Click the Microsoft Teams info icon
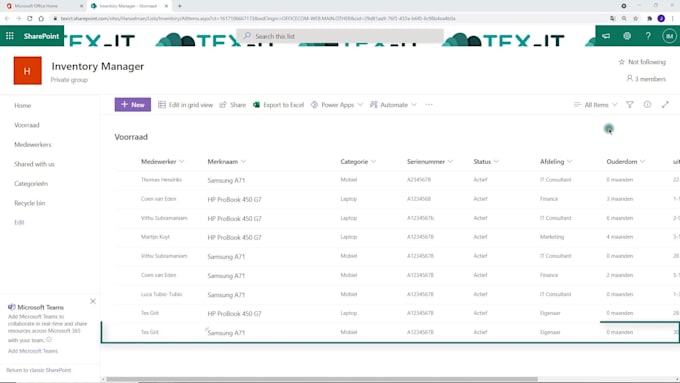This screenshot has height=383, width=680. pyautogui.click(x=49, y=340)
